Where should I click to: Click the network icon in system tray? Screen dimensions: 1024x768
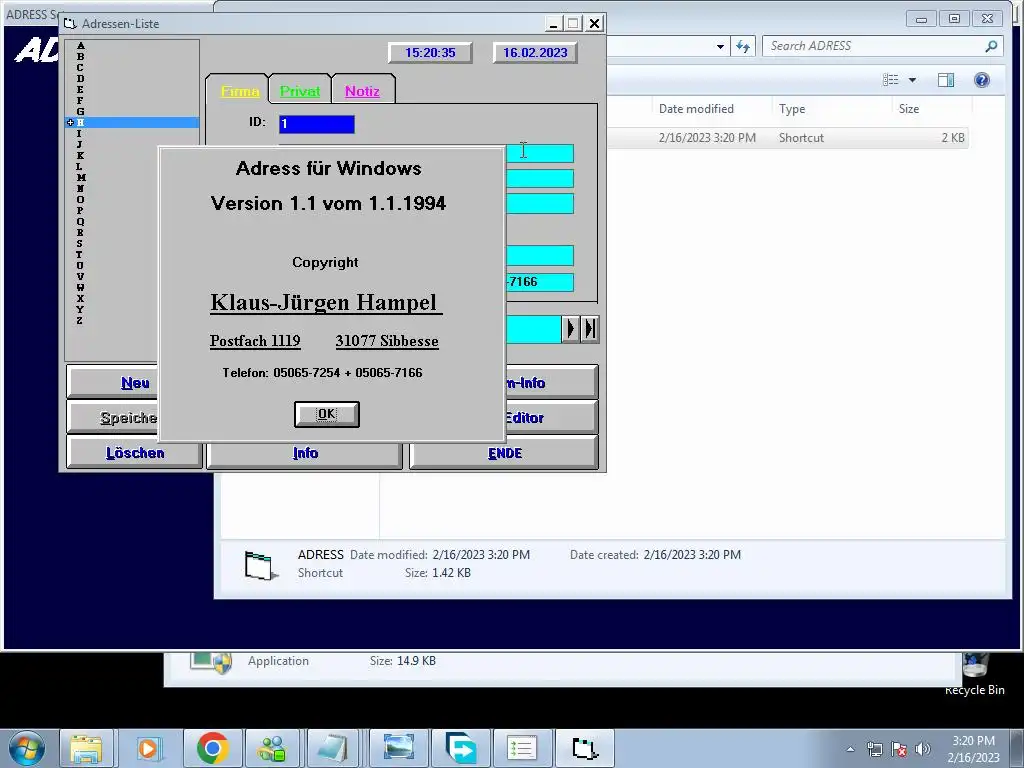[x=874, y=749]
